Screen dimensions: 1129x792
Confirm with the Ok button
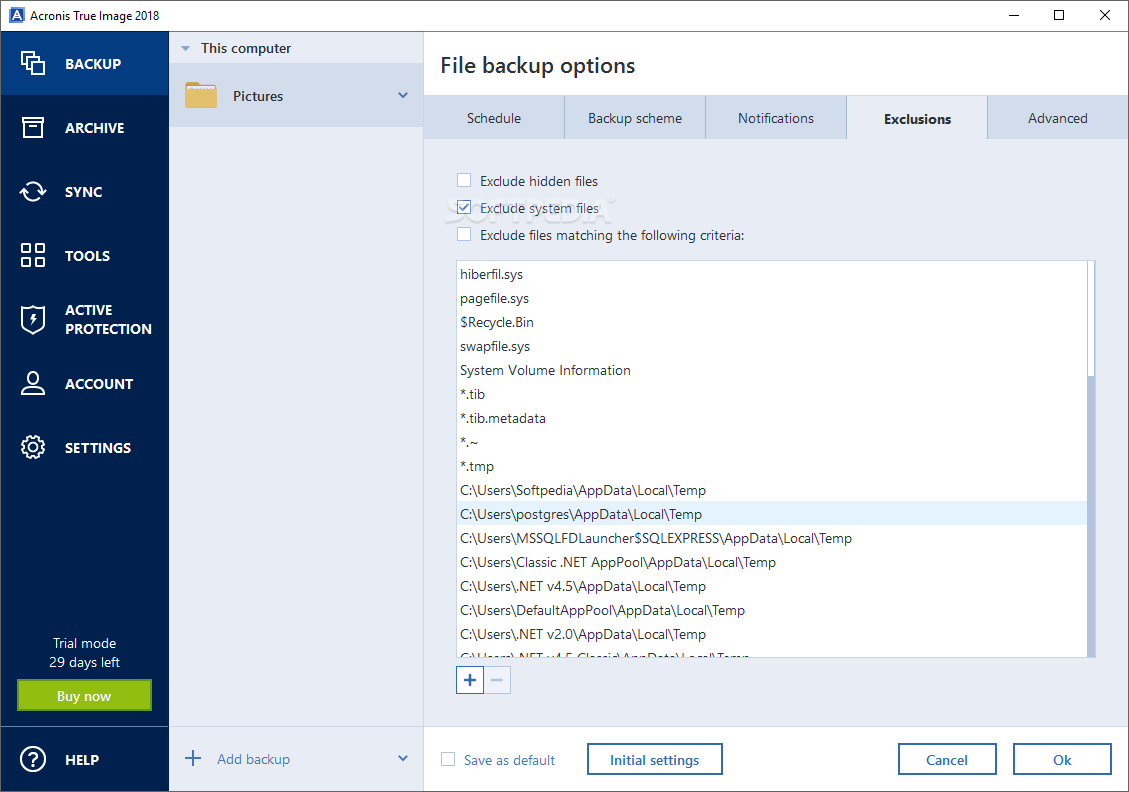pyautogui.click(x=1062, y=760)
